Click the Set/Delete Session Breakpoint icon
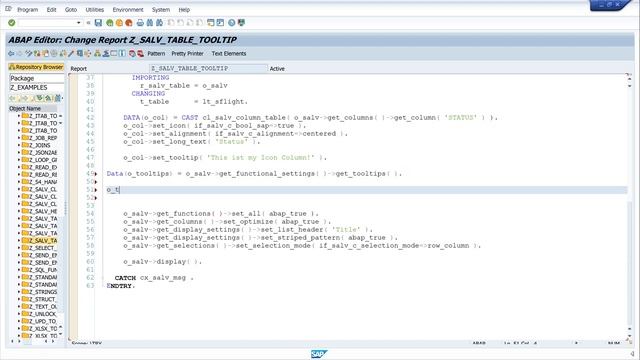This screenshot has width=640, height=360. pyautogui.click(x=132, y=53)
